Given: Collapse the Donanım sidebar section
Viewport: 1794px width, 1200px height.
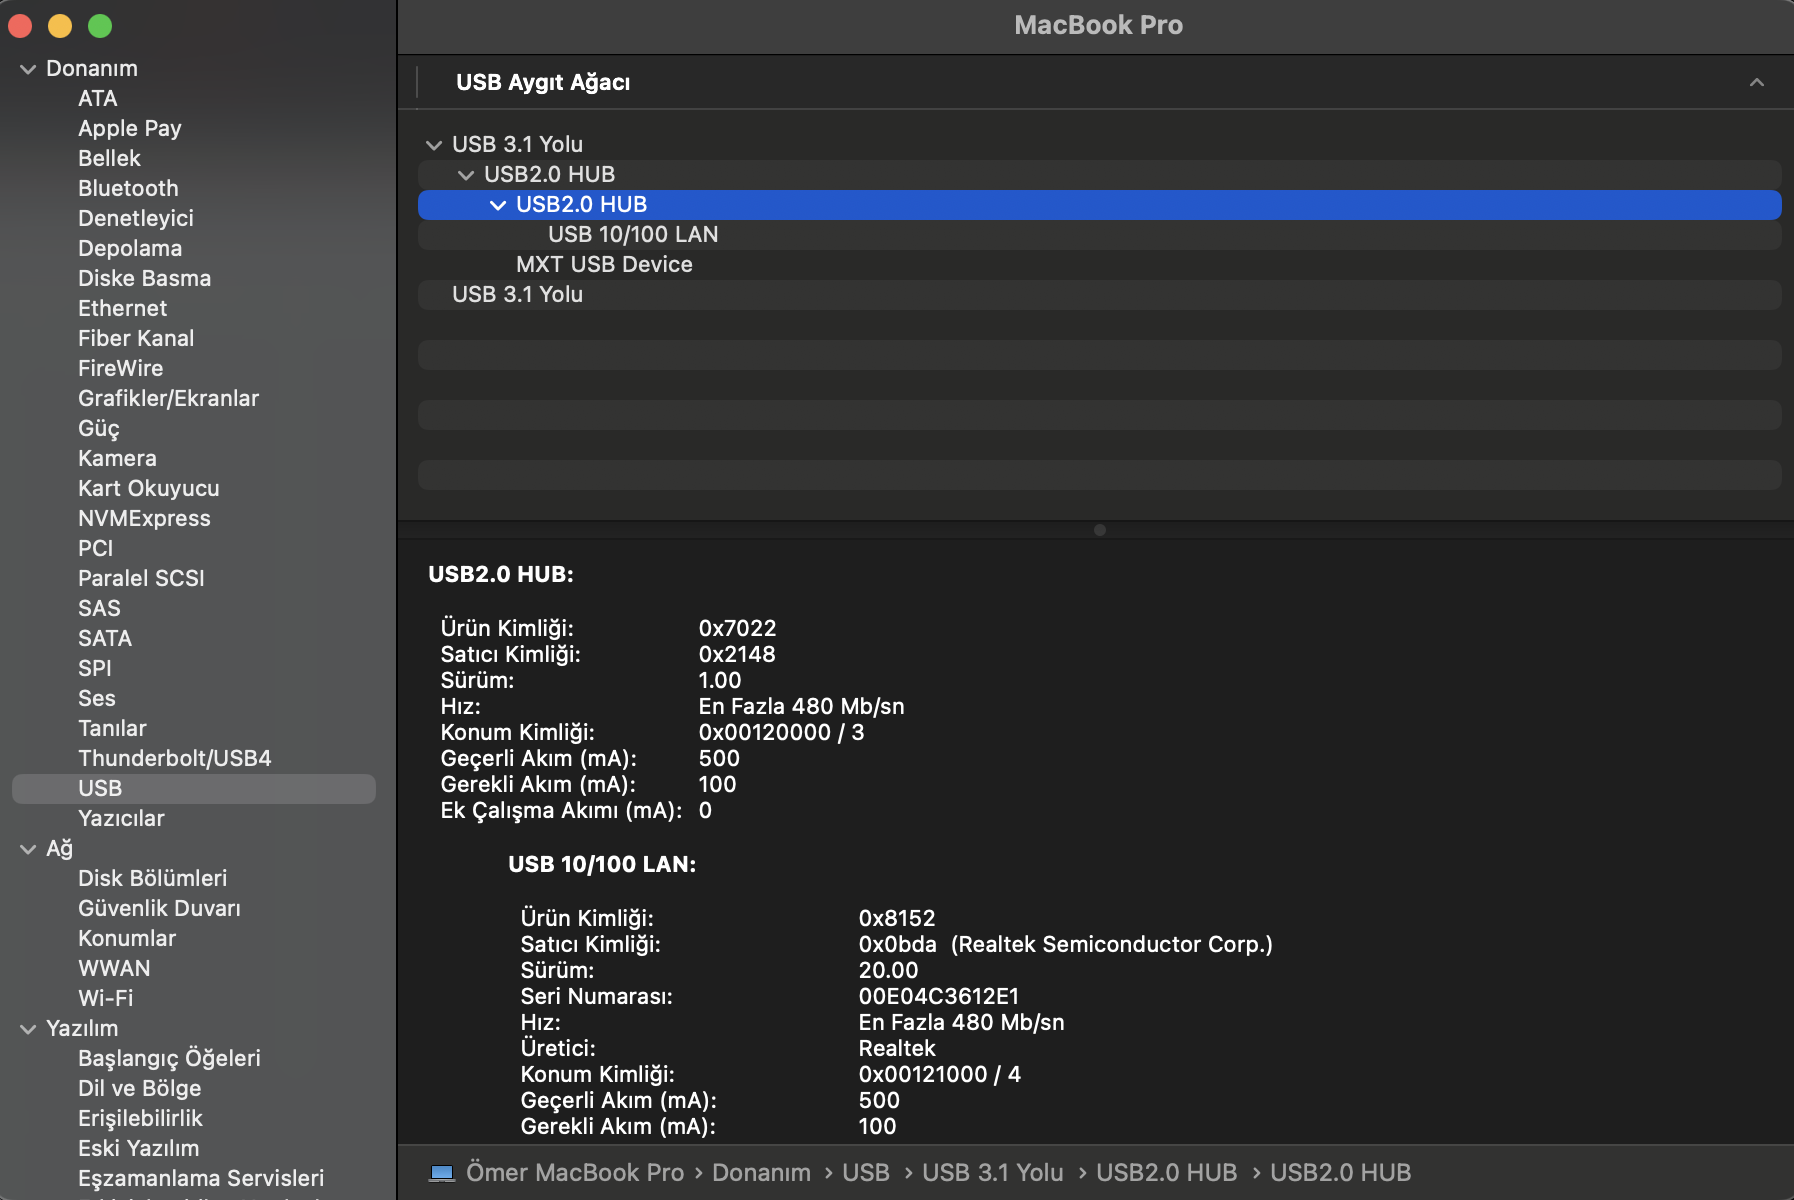Looking at the screenshot, I should click(x=28, y=69).
